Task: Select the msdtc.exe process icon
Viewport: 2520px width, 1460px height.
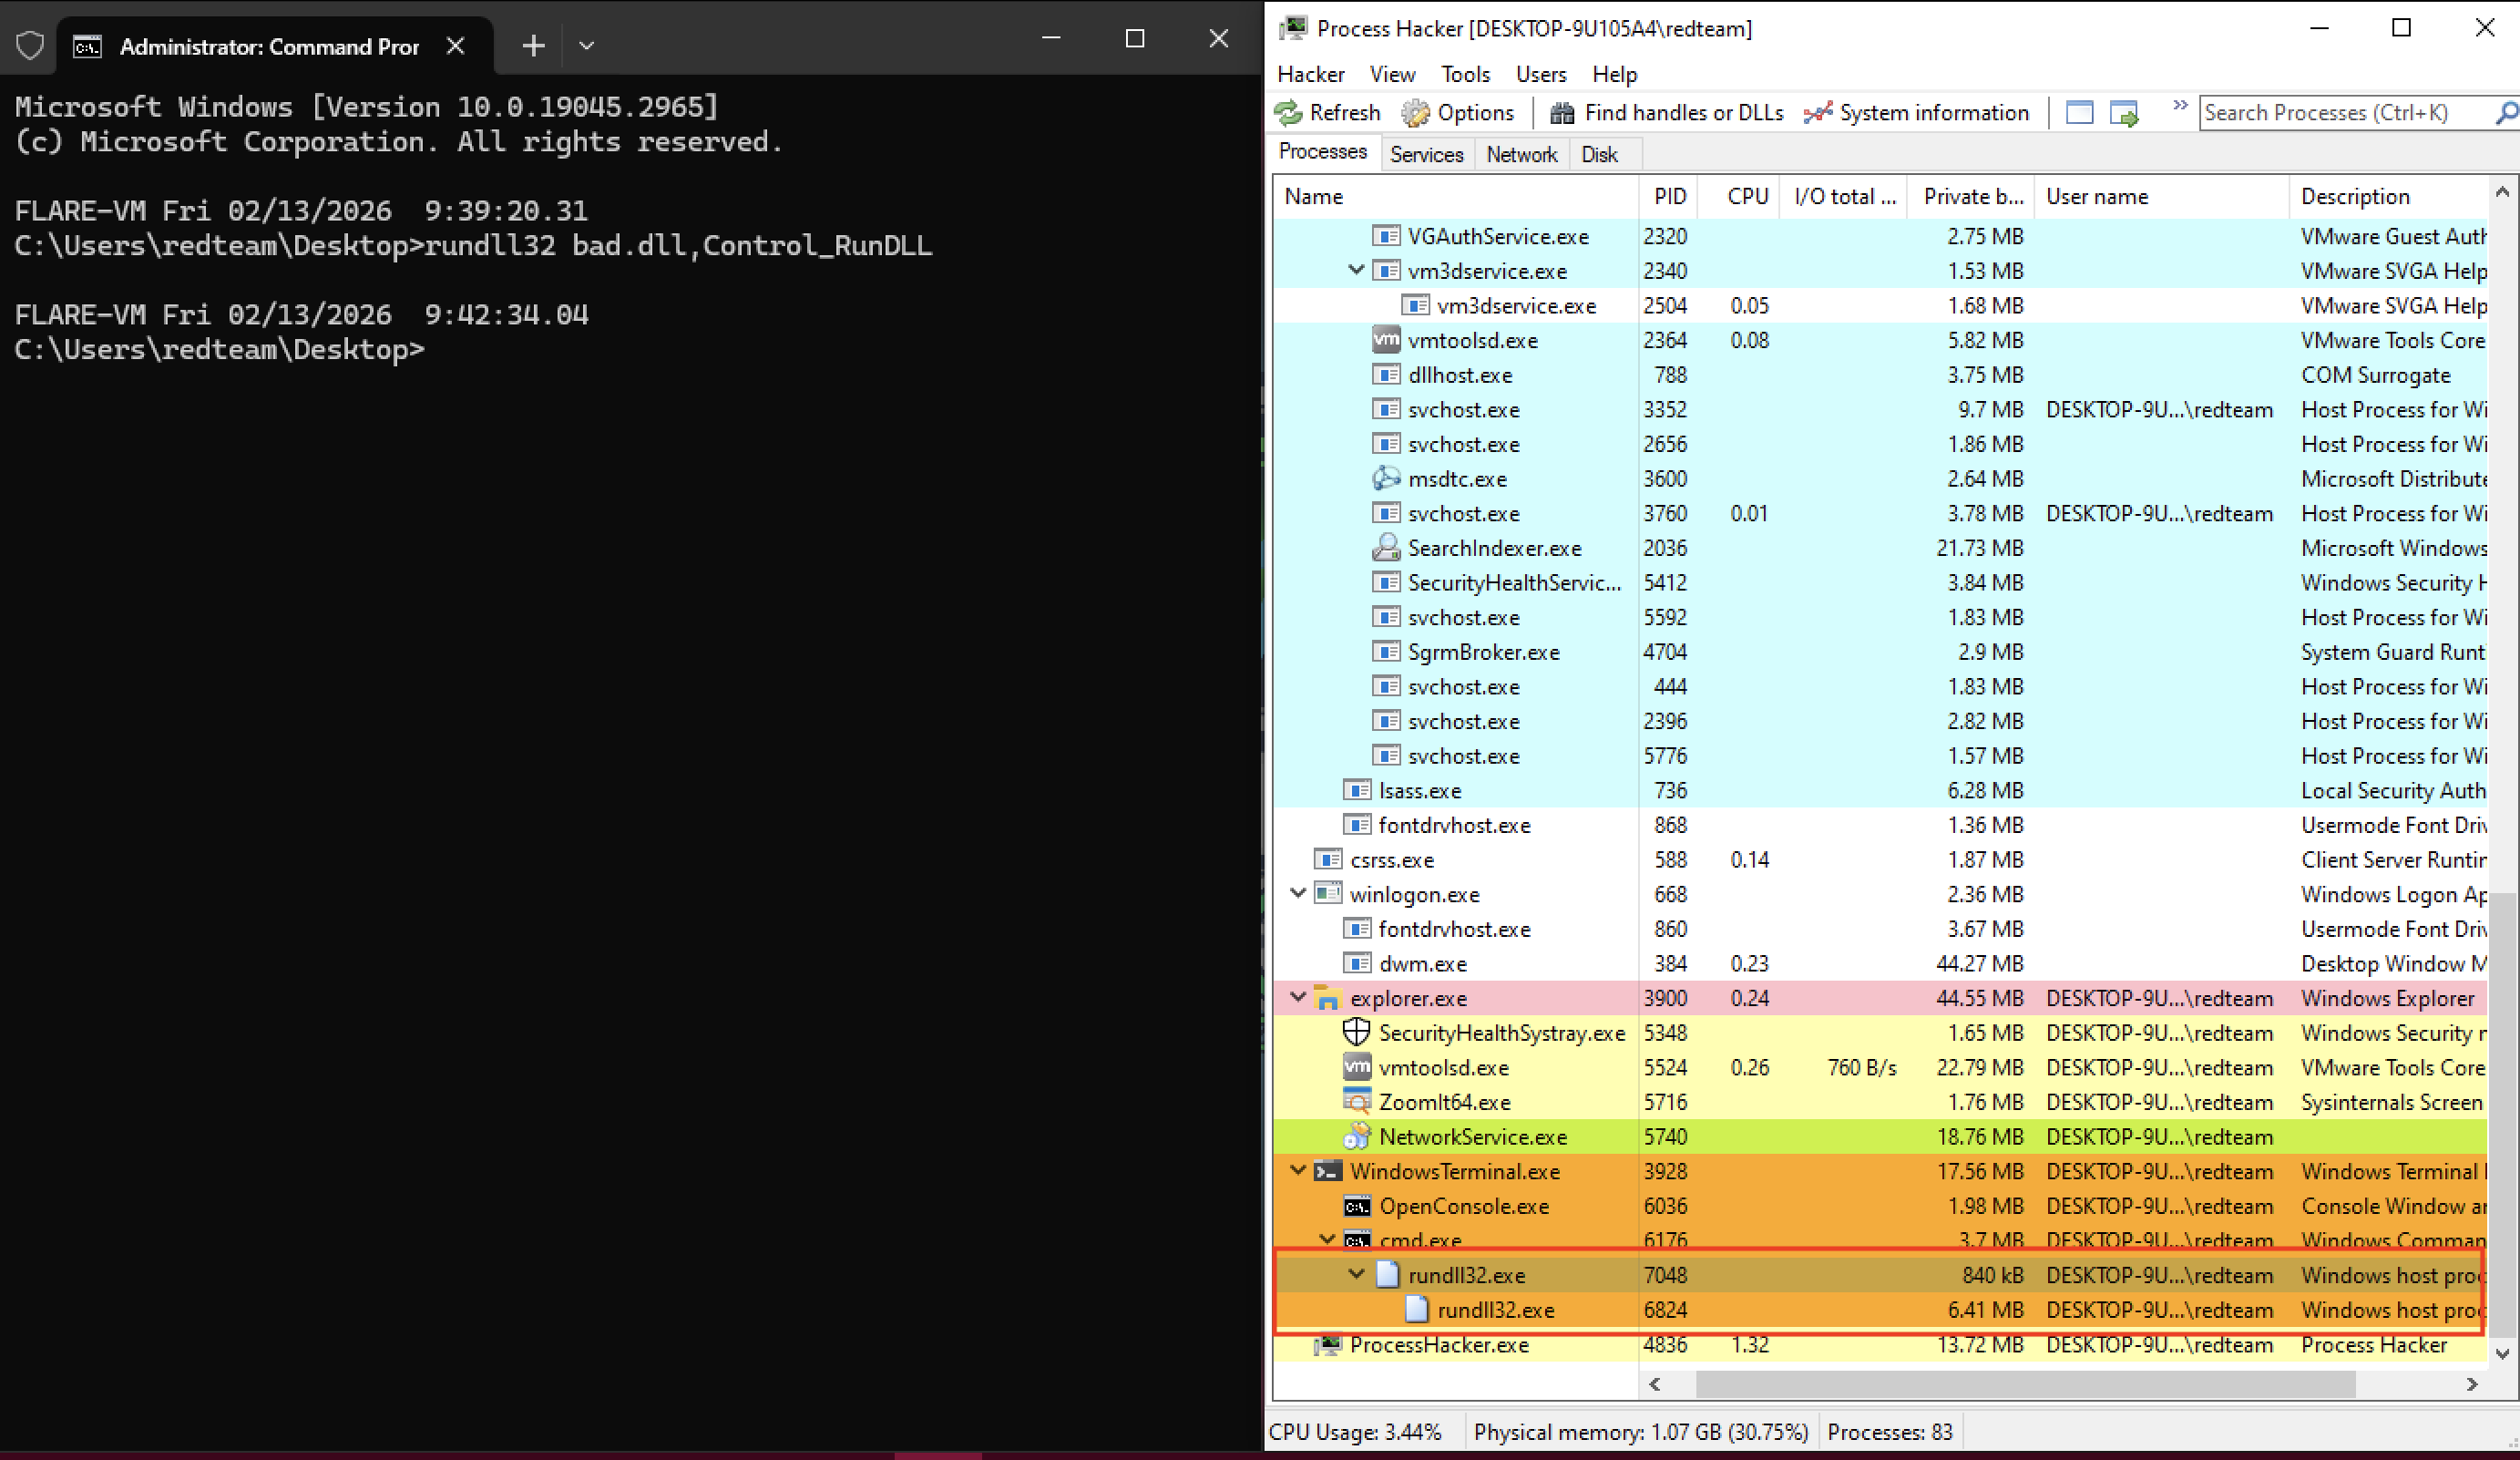Action: point(1386,478)
